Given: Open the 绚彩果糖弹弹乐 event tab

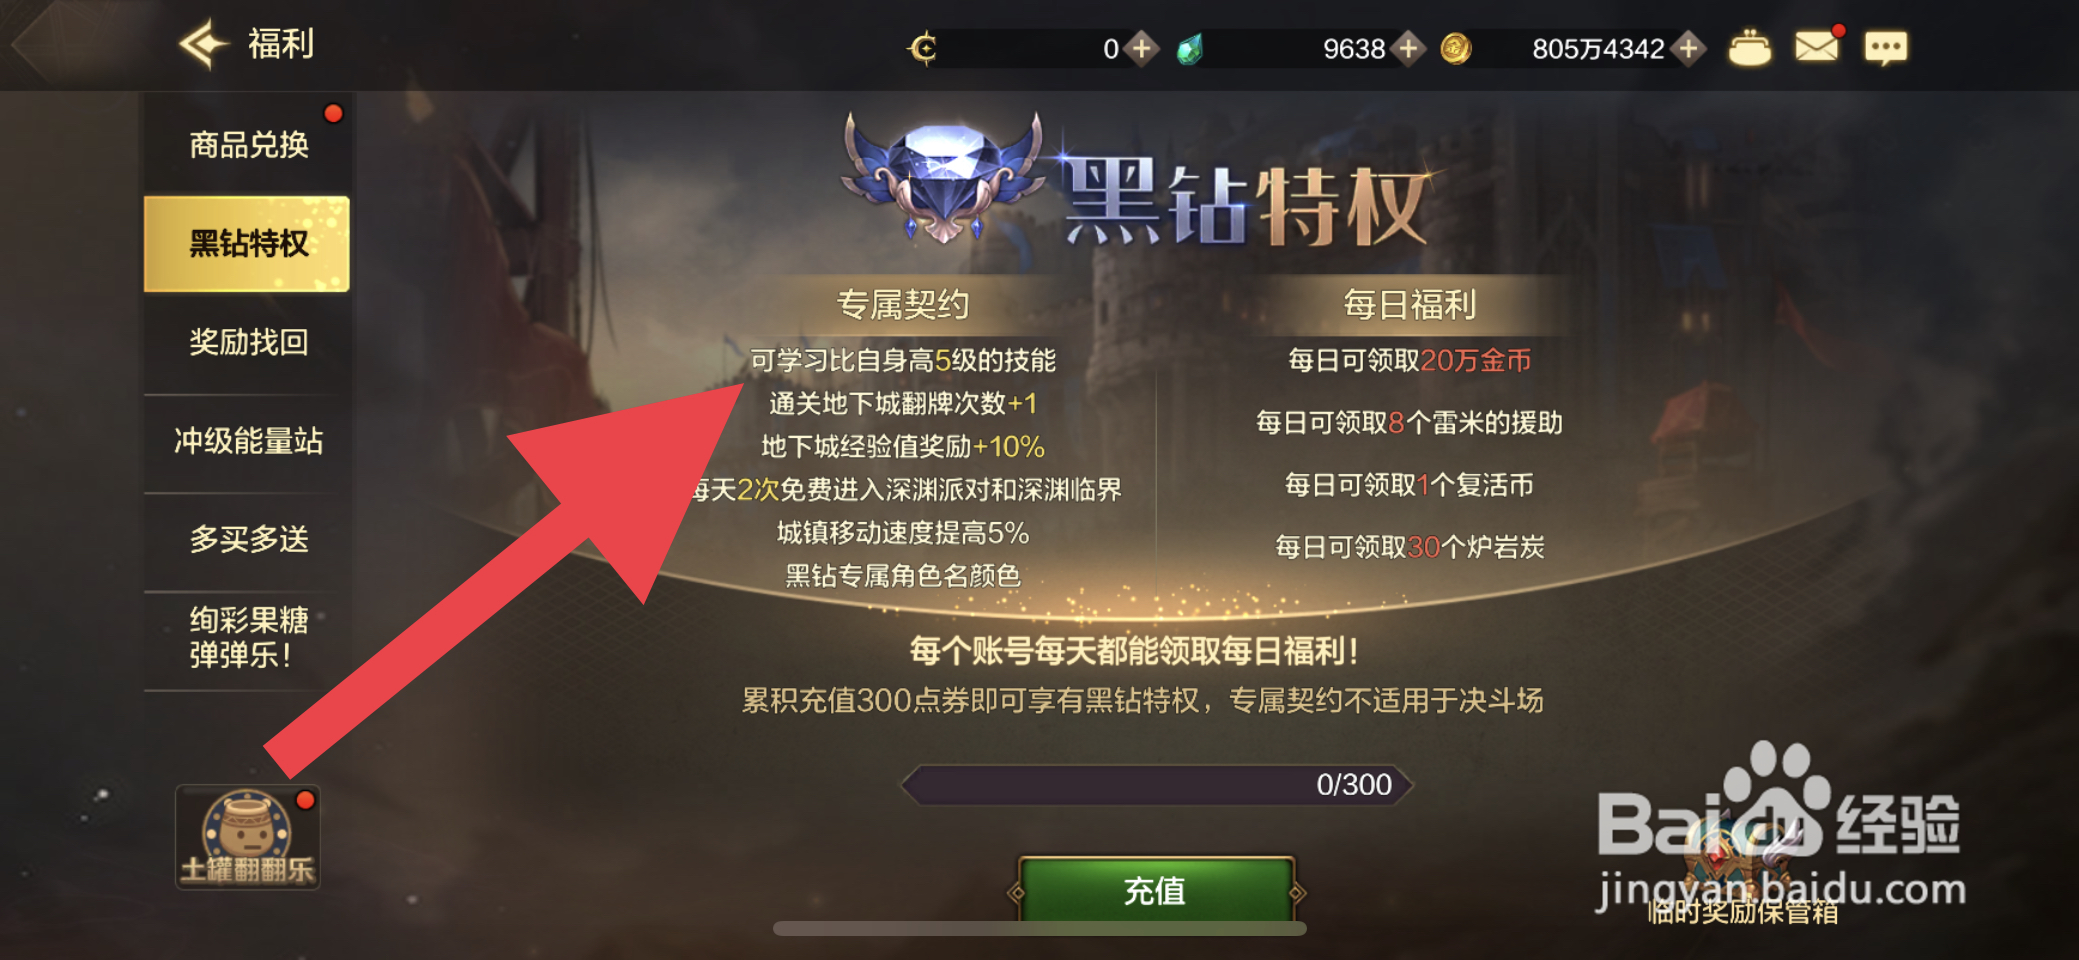Looking at the screenshot, I should coord(248,638).
